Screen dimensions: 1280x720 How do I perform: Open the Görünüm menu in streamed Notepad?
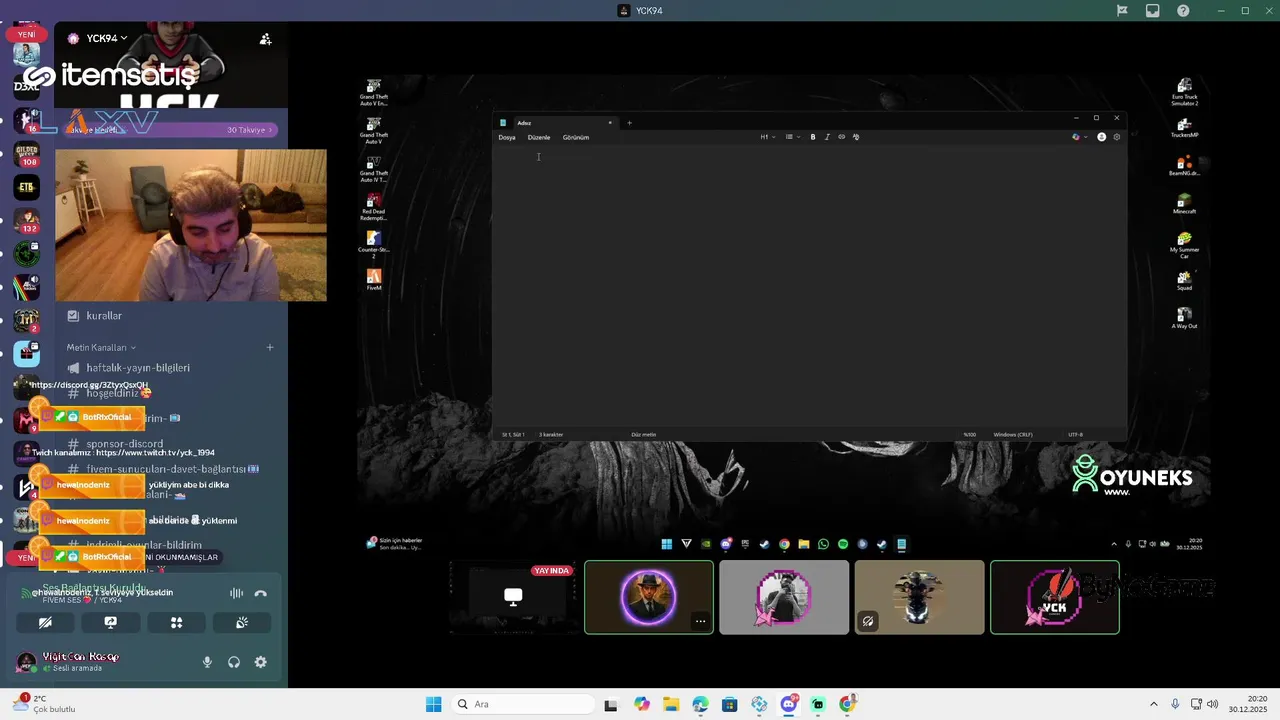[576, 137]
